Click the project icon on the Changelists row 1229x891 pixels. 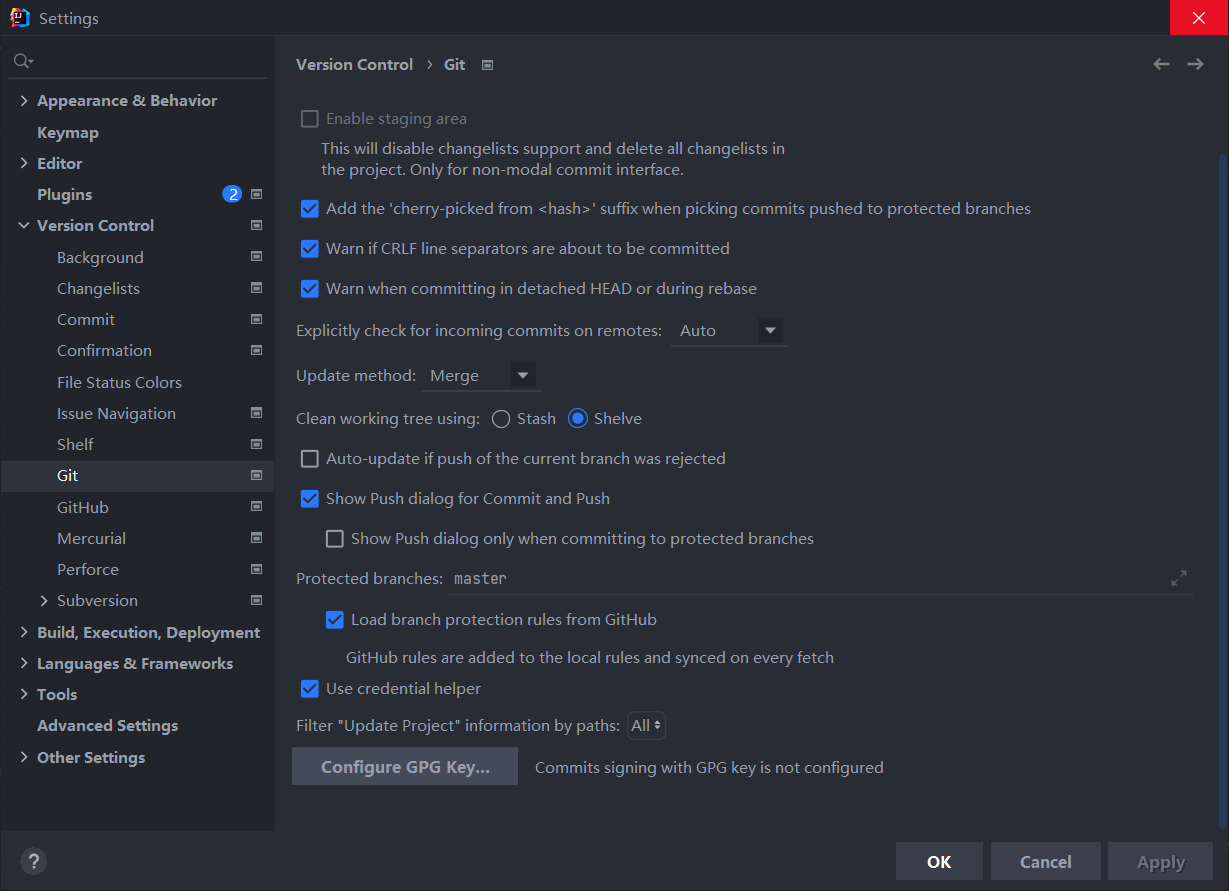point(256,288)
